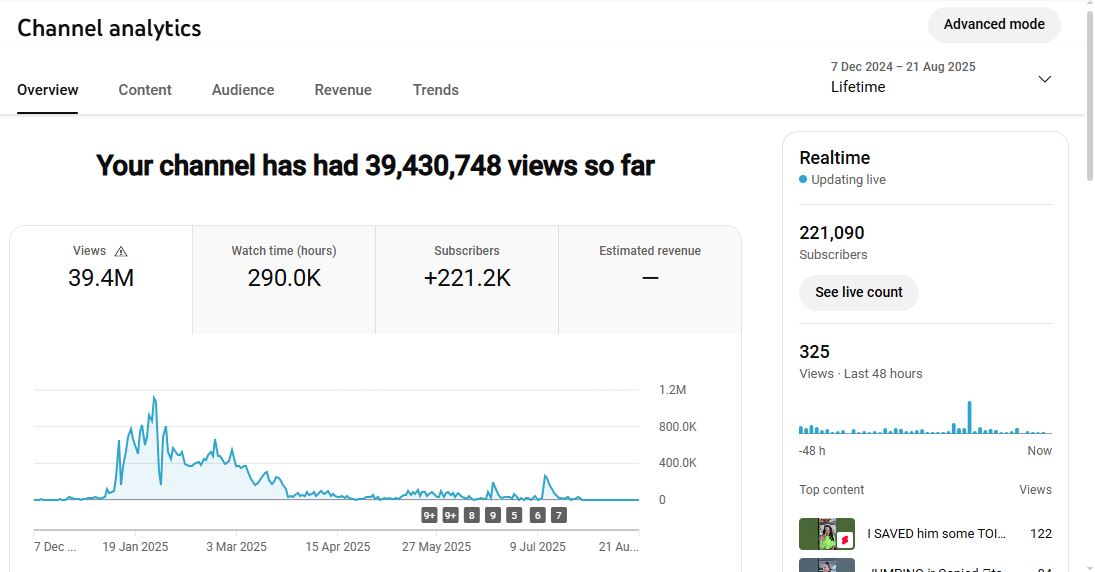Click the See live count button
The width and height of the screenshot is (1095, 572).
(858, 293)
